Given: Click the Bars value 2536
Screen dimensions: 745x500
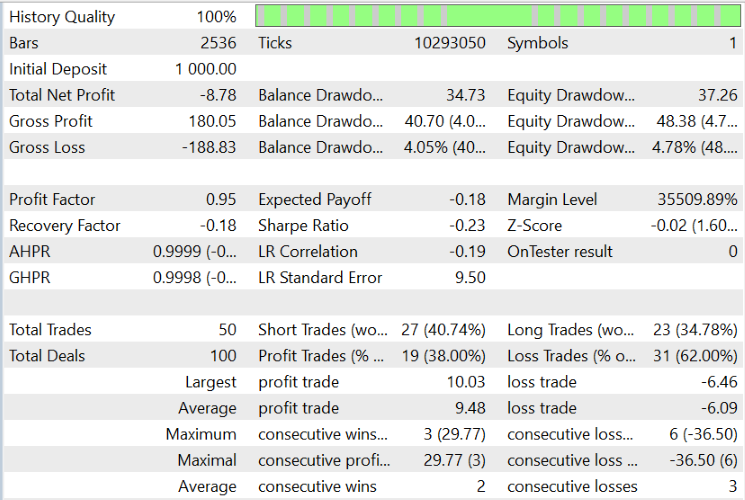Looking at the screenshot, I should (218, 43).
